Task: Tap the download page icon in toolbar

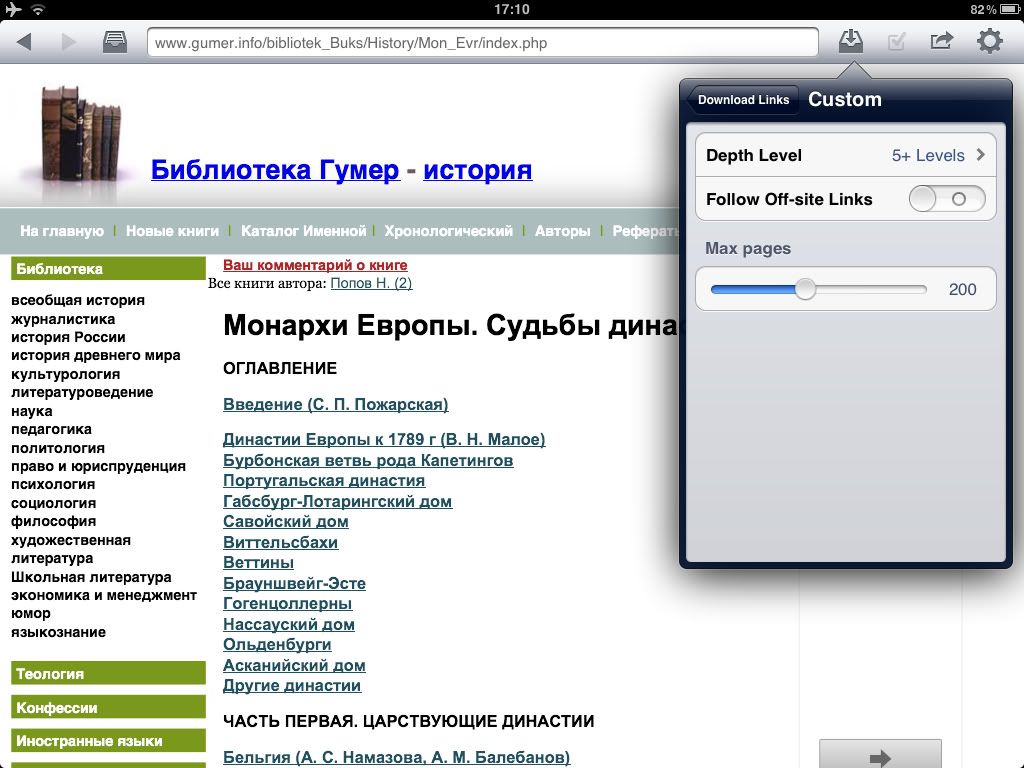Action: click(x=850, y=41)
